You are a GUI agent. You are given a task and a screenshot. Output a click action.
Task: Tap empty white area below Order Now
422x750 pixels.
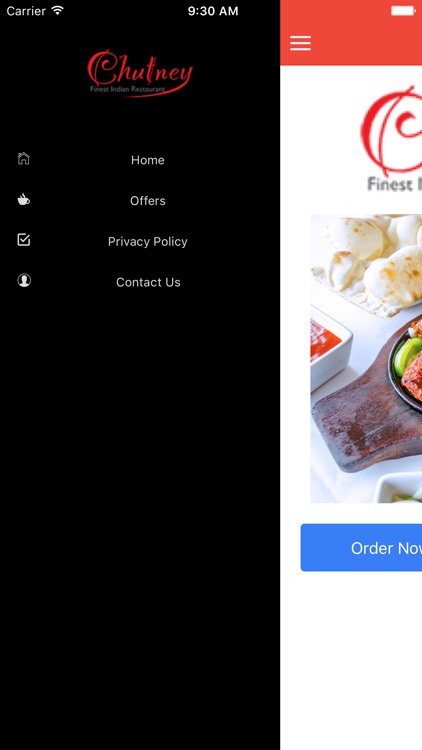351,660
